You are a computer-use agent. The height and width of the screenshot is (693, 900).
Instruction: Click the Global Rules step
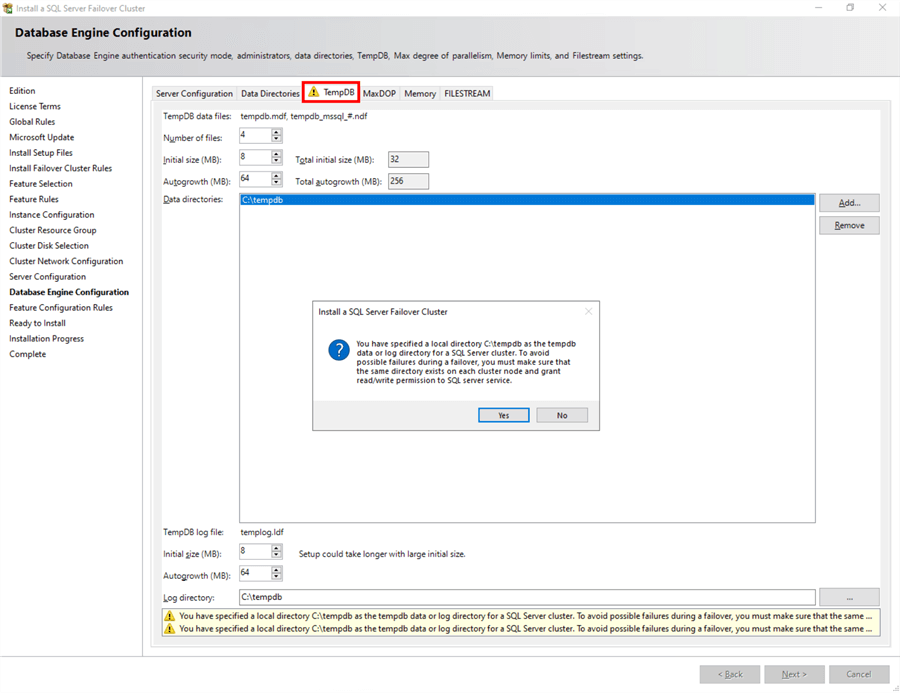click(x=32, y=122)
